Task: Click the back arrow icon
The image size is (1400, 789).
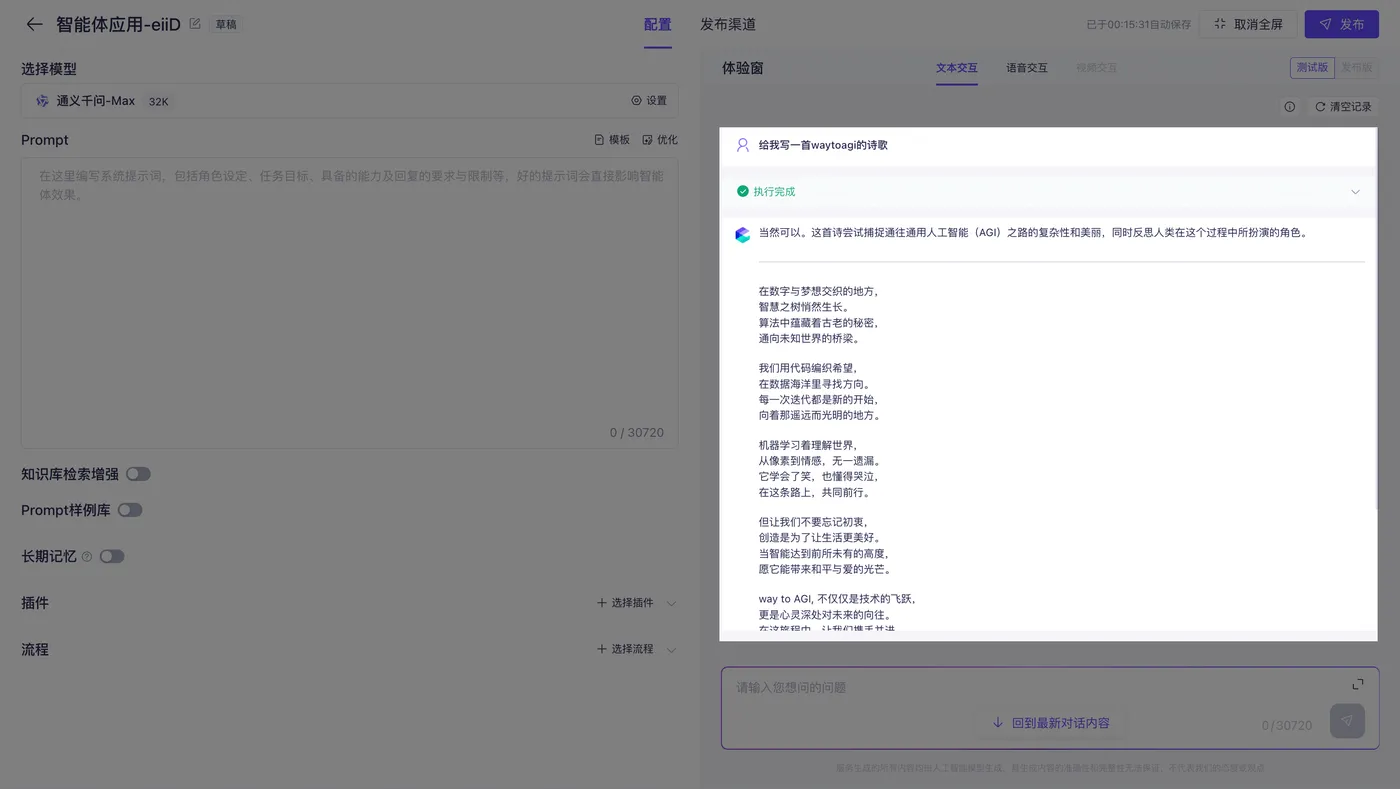Action: (x=34, y=24)
